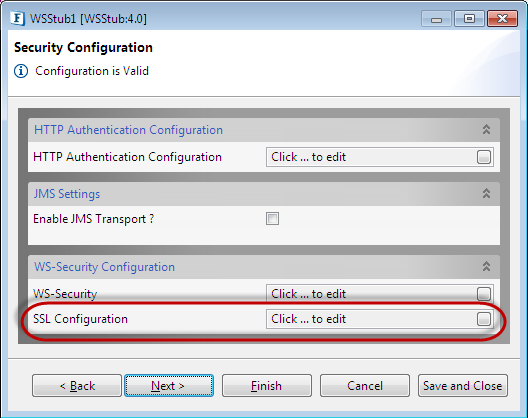Click the info icon beside Configuration is Valid
528x418 pixels.
(x=21, y=71)
